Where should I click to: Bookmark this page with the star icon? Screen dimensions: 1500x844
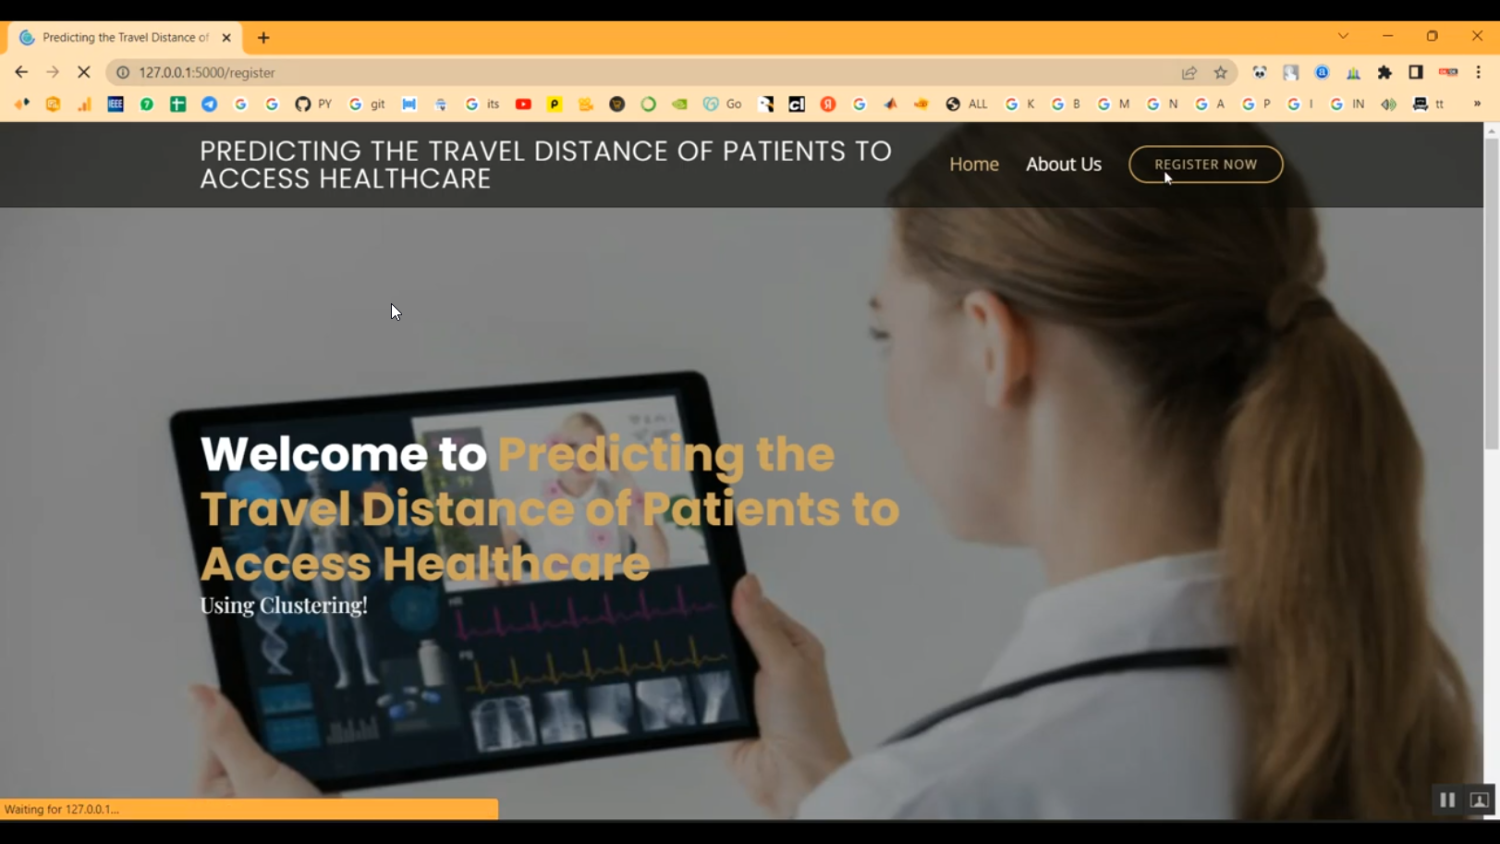click(x=1221, y=72)
